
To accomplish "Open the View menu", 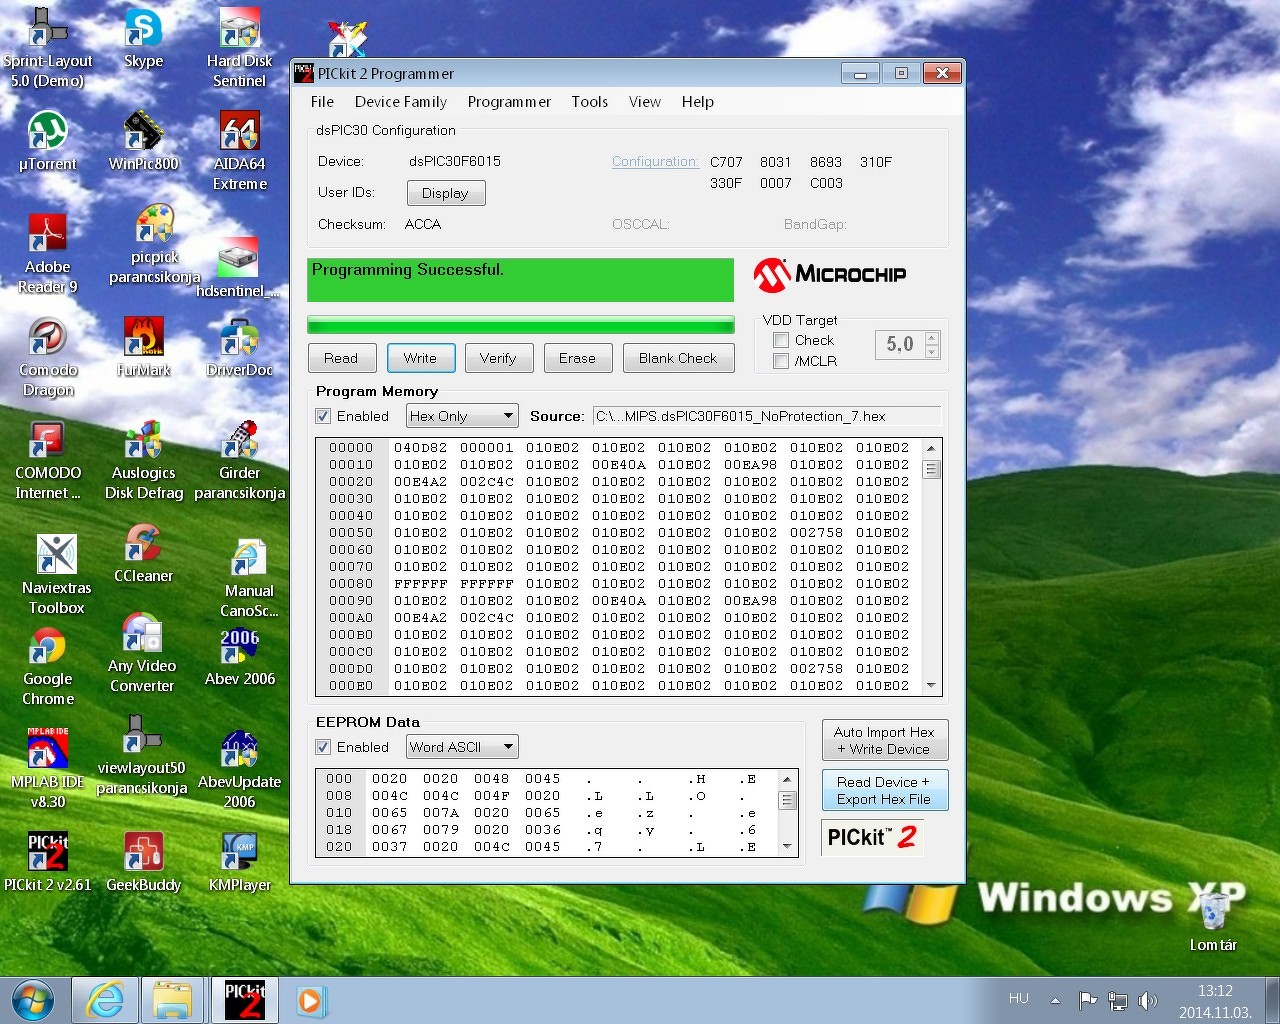I will coord(645,102).
